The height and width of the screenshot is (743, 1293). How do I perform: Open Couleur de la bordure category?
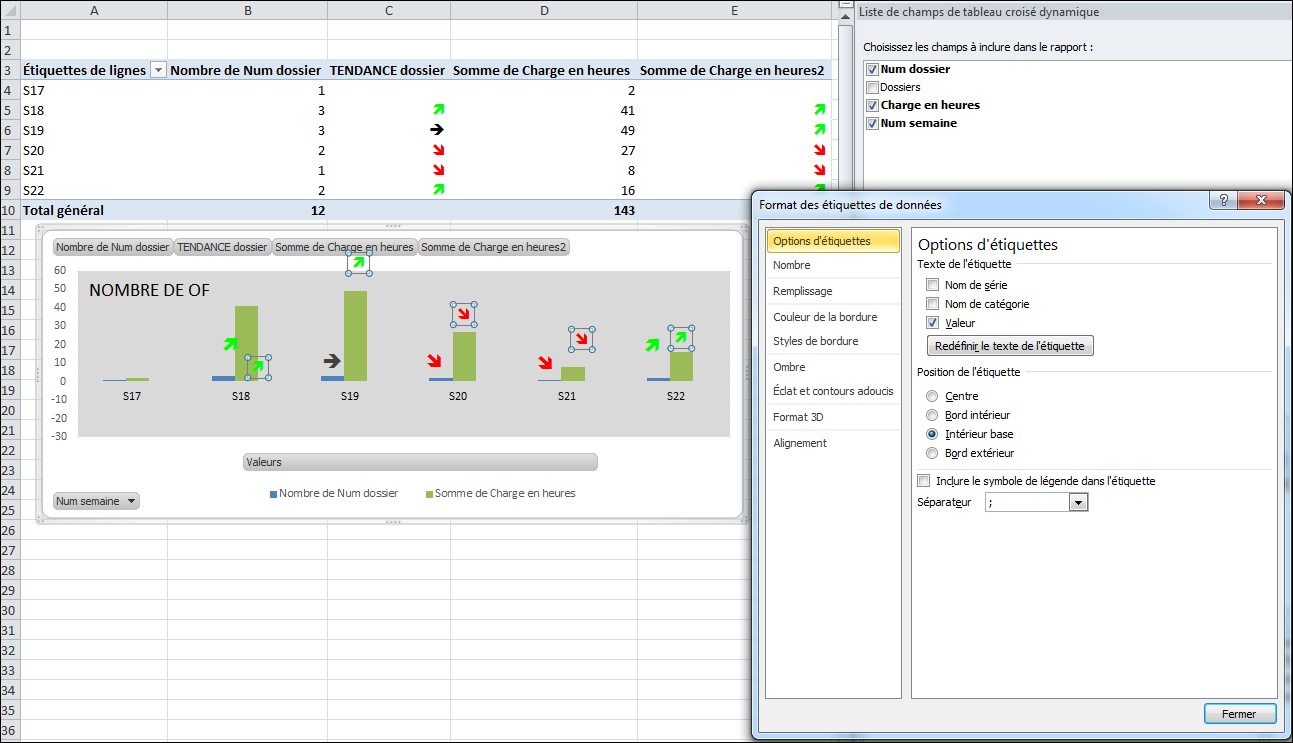click(833, 317)
